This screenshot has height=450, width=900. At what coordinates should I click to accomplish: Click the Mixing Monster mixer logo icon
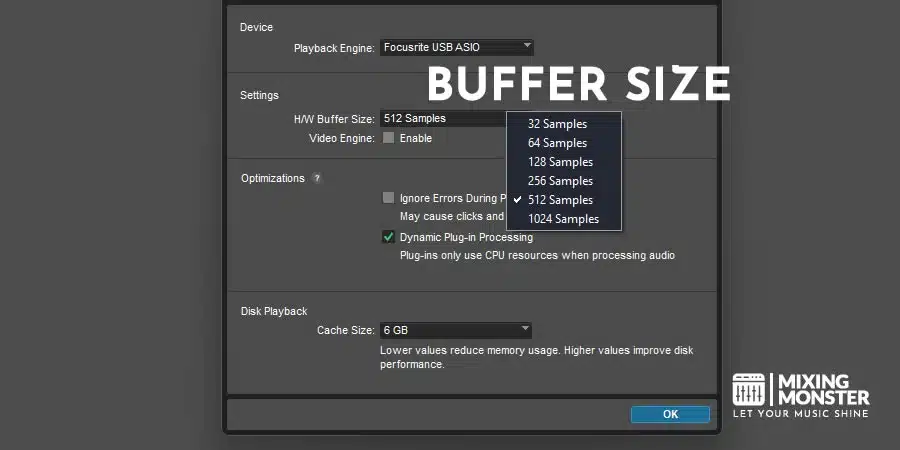point(748,390)
